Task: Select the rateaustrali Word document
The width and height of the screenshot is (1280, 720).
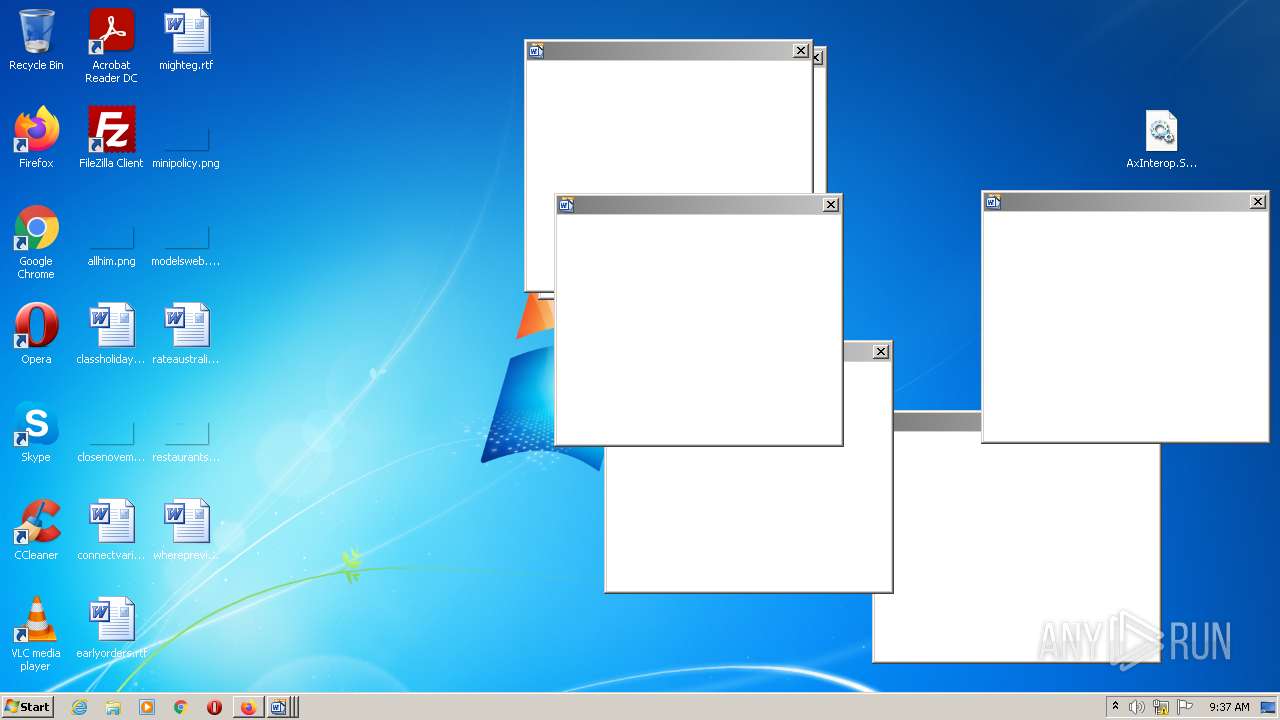Action: point(186,334)
